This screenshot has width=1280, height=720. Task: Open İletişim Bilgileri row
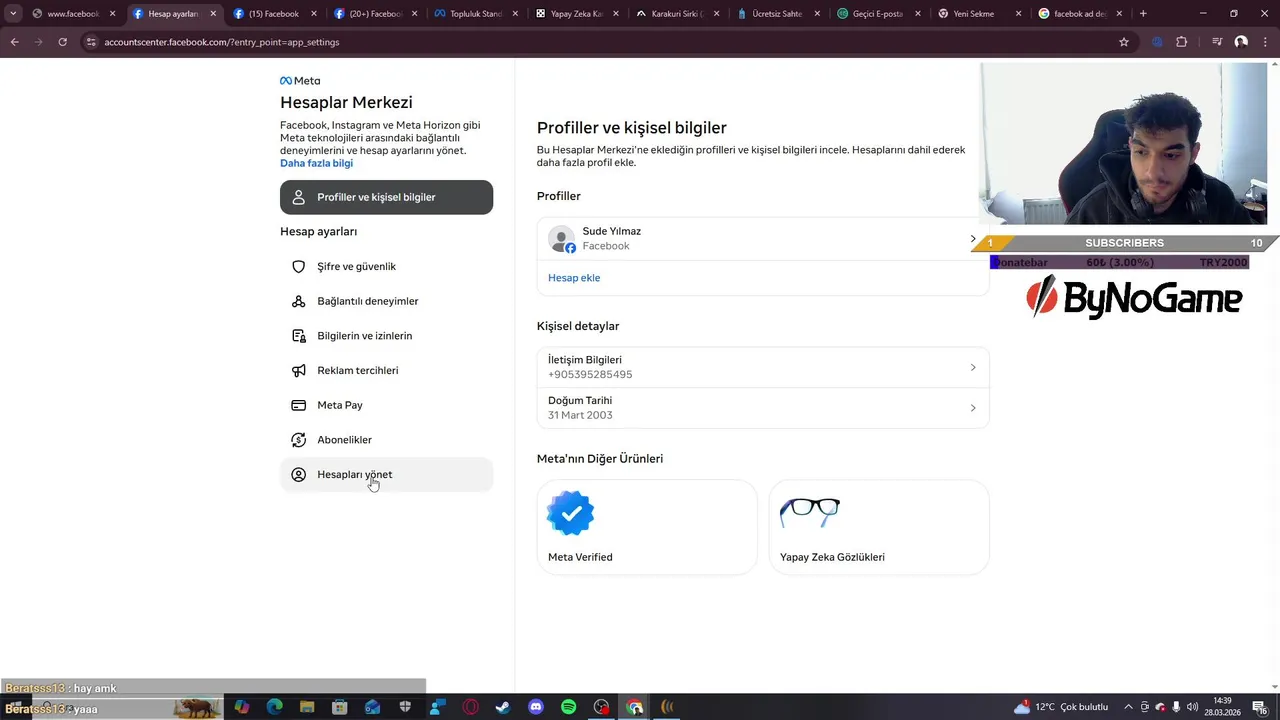pos(763,367)
